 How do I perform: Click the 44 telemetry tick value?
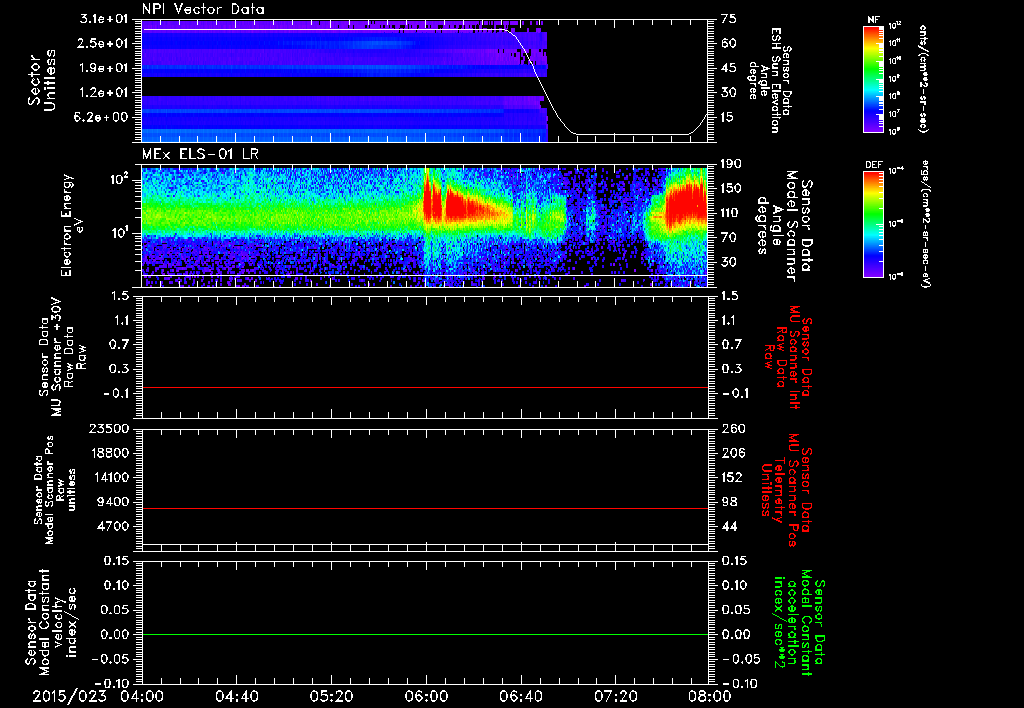[729, 526]
